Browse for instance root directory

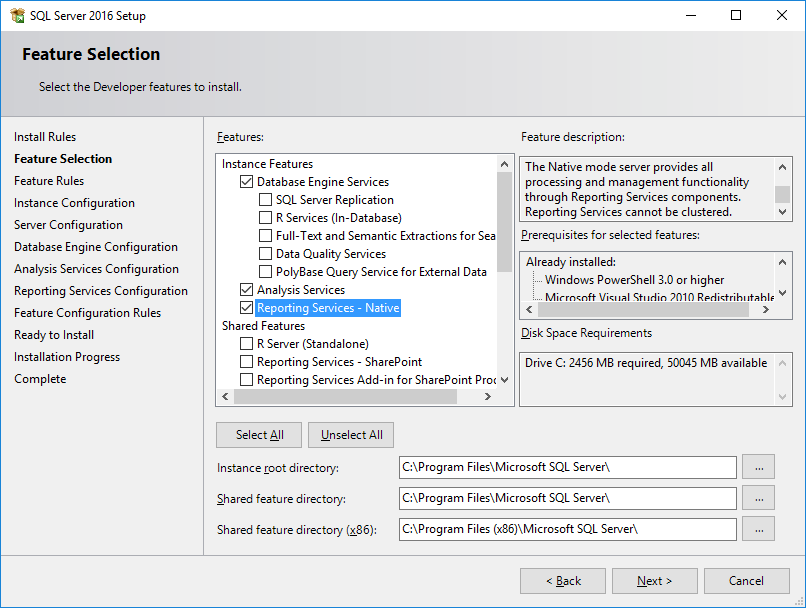pos(759,467)
